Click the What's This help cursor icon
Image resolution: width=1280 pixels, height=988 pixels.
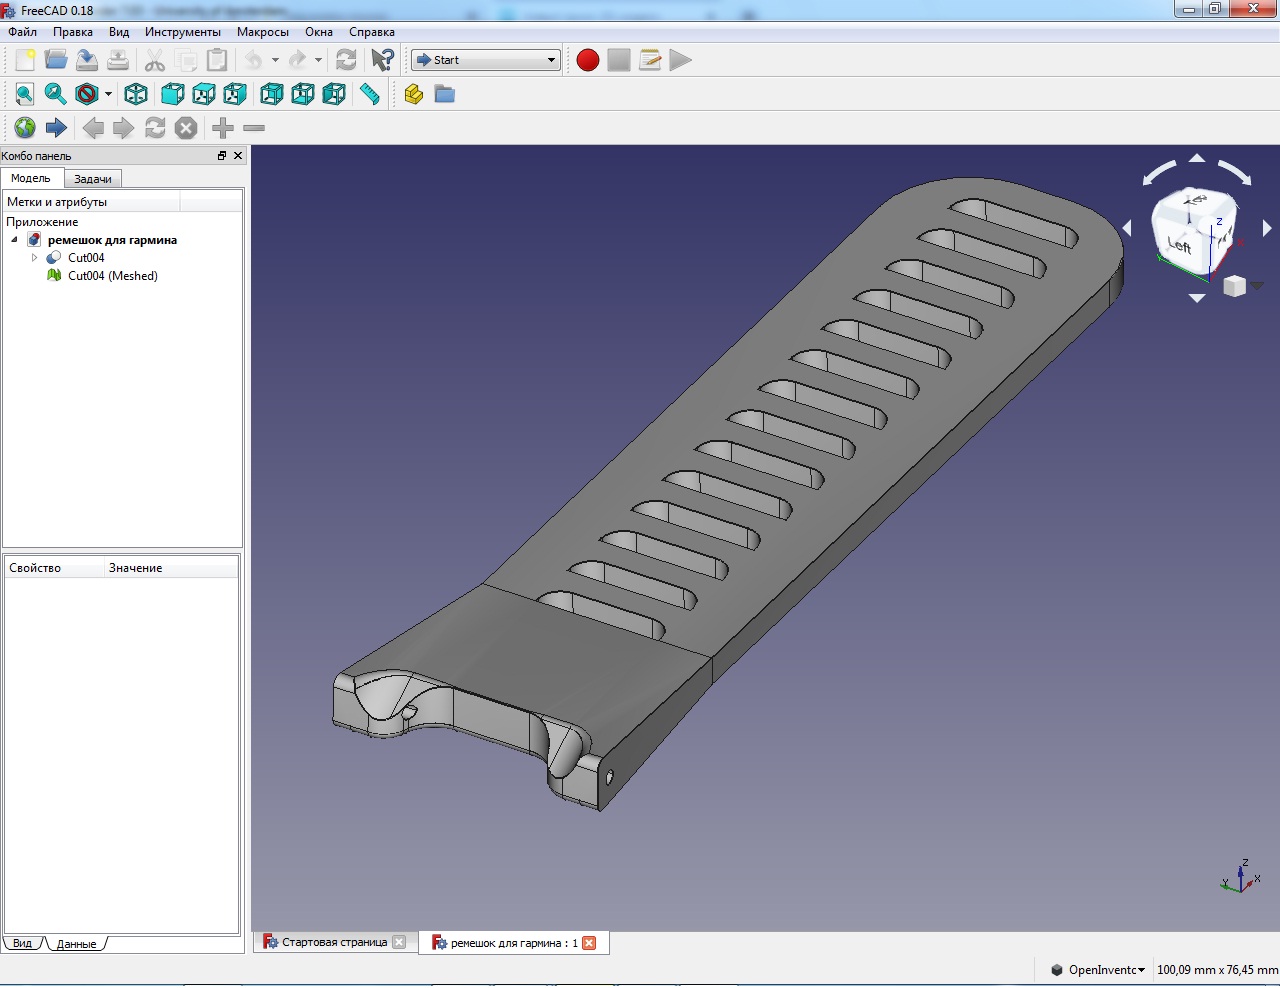pyautogui.click(x=382, y=60)
